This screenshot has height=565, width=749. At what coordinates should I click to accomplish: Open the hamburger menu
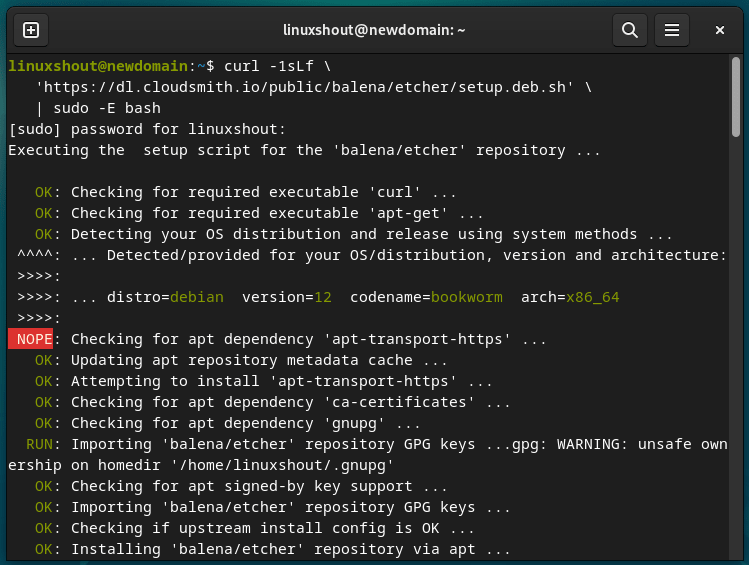[672, 31]
